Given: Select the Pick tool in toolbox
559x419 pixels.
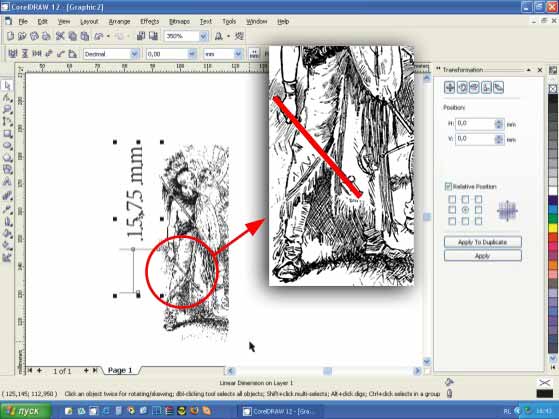Looking at the screenshot, I should [x=7, y=86].
